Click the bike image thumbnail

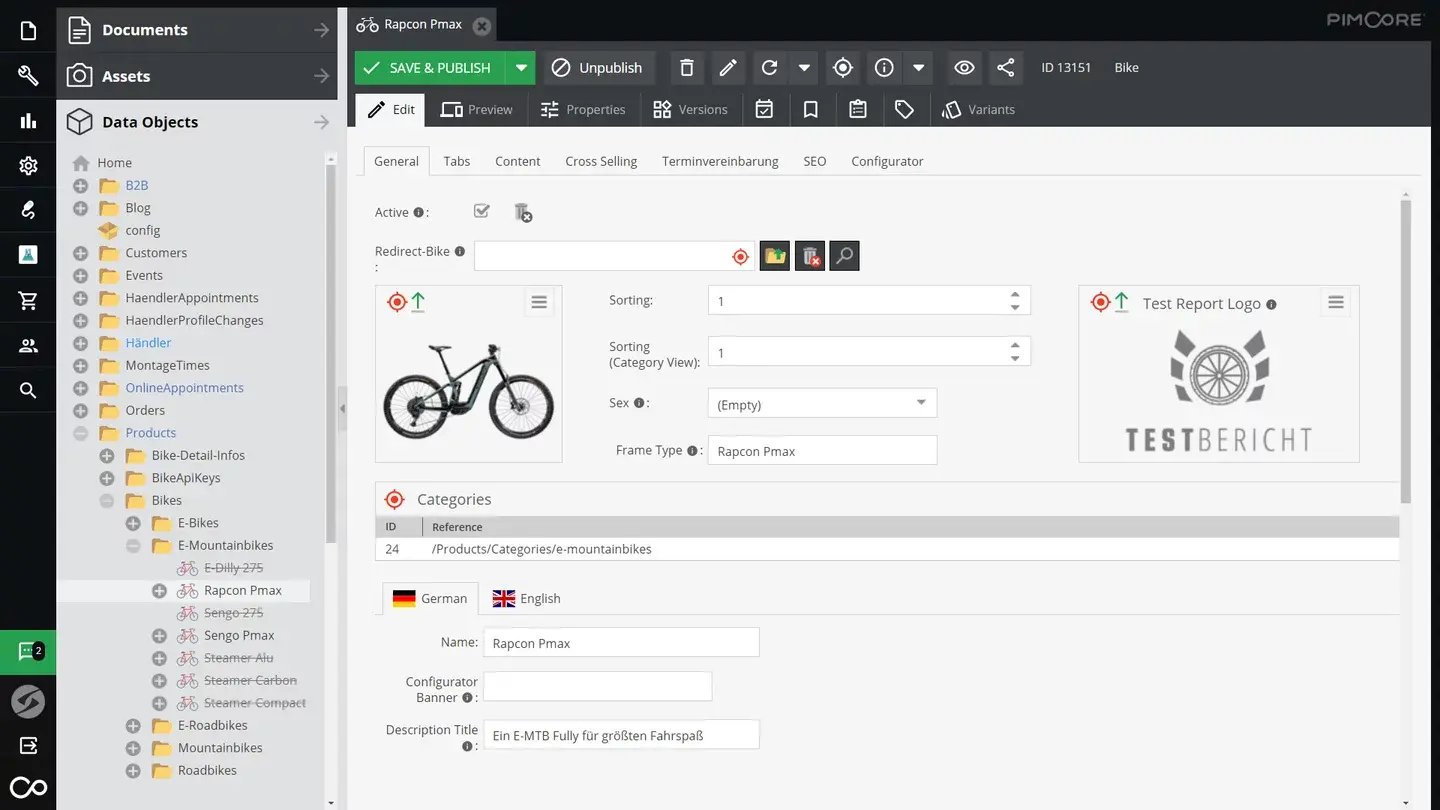click(x=468, y=390)
